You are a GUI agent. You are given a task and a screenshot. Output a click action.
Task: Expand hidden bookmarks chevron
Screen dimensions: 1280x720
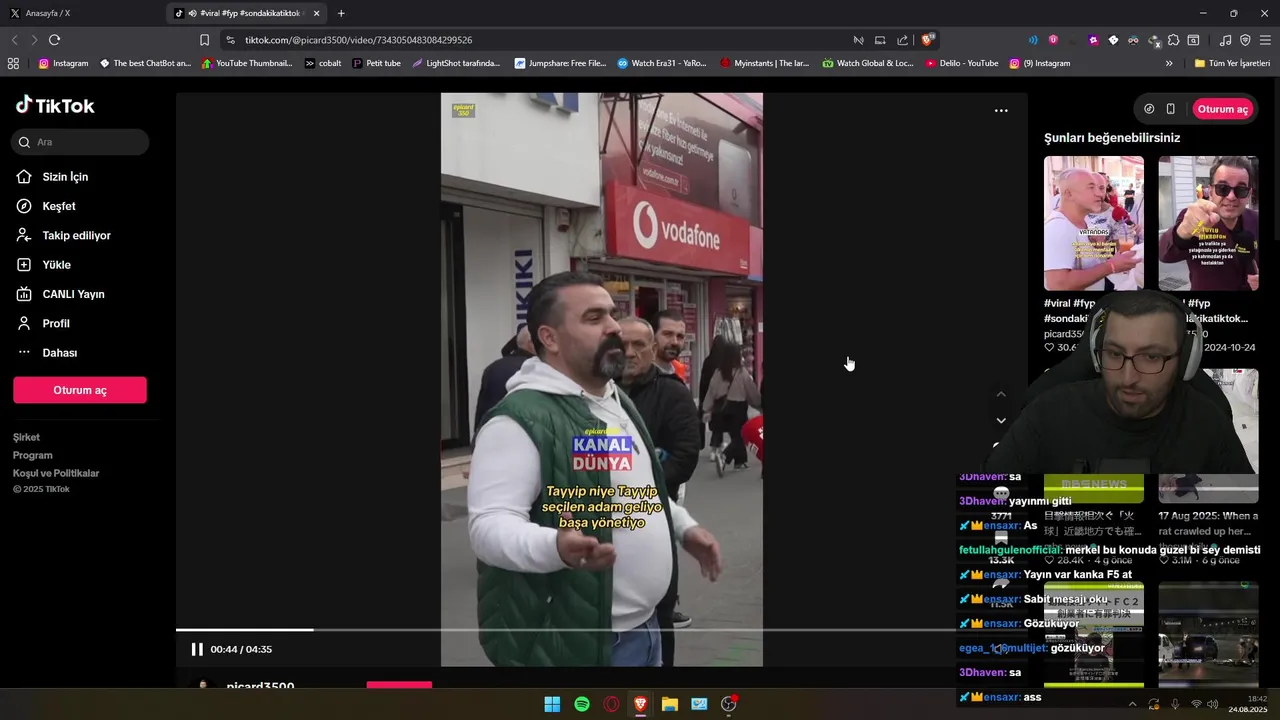[1169, 63]
